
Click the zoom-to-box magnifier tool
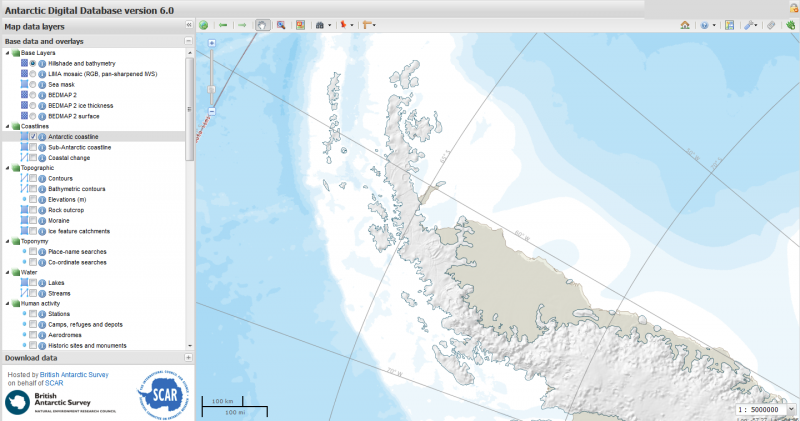pos(281,24)
